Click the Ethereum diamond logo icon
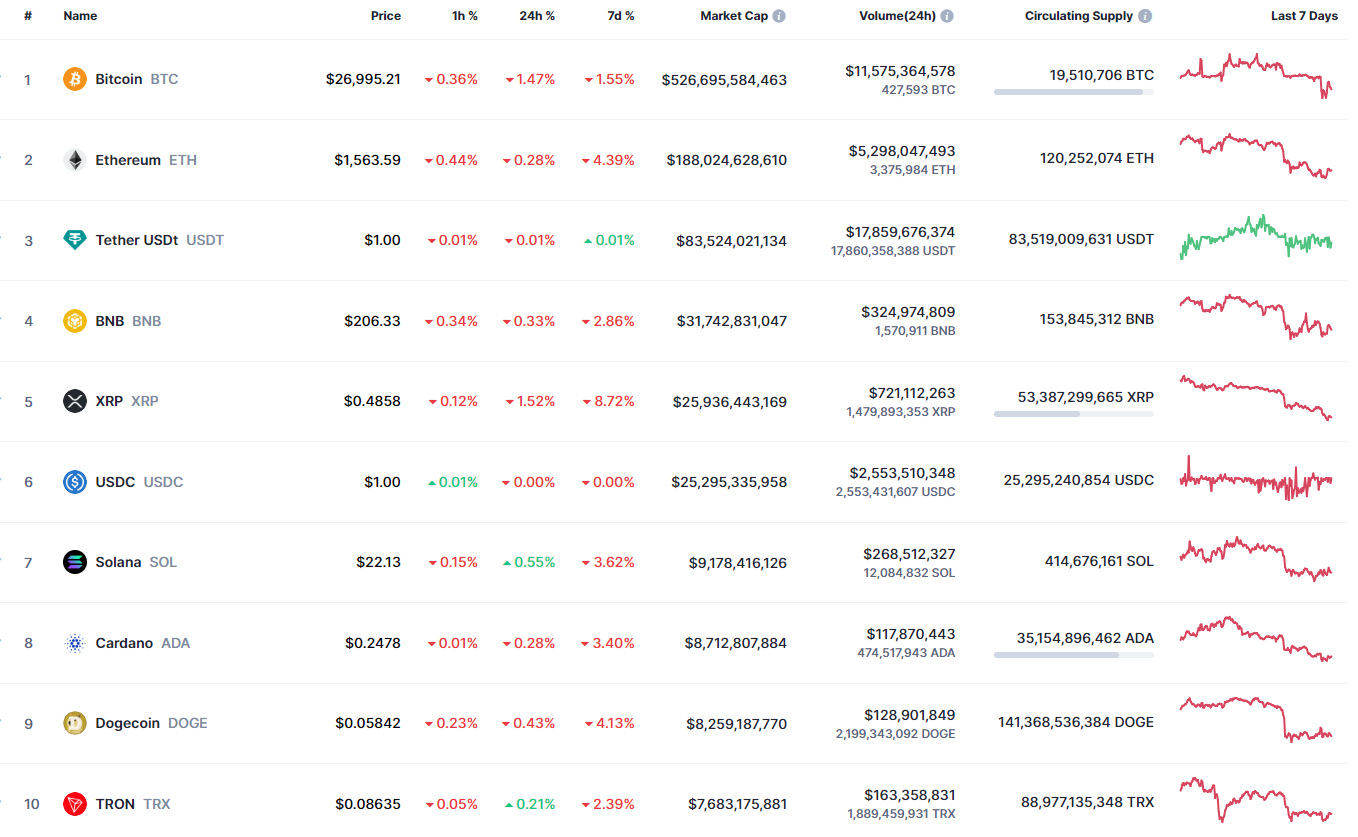 click(75, 160)
